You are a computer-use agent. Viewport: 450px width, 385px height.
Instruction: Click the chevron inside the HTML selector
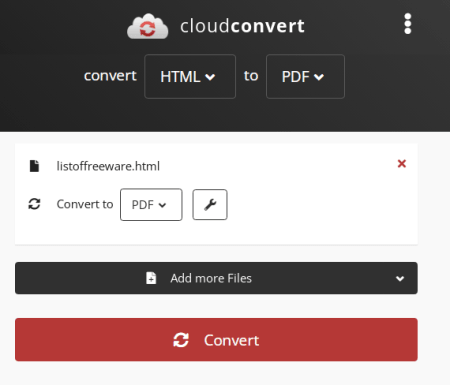point(210,77)
